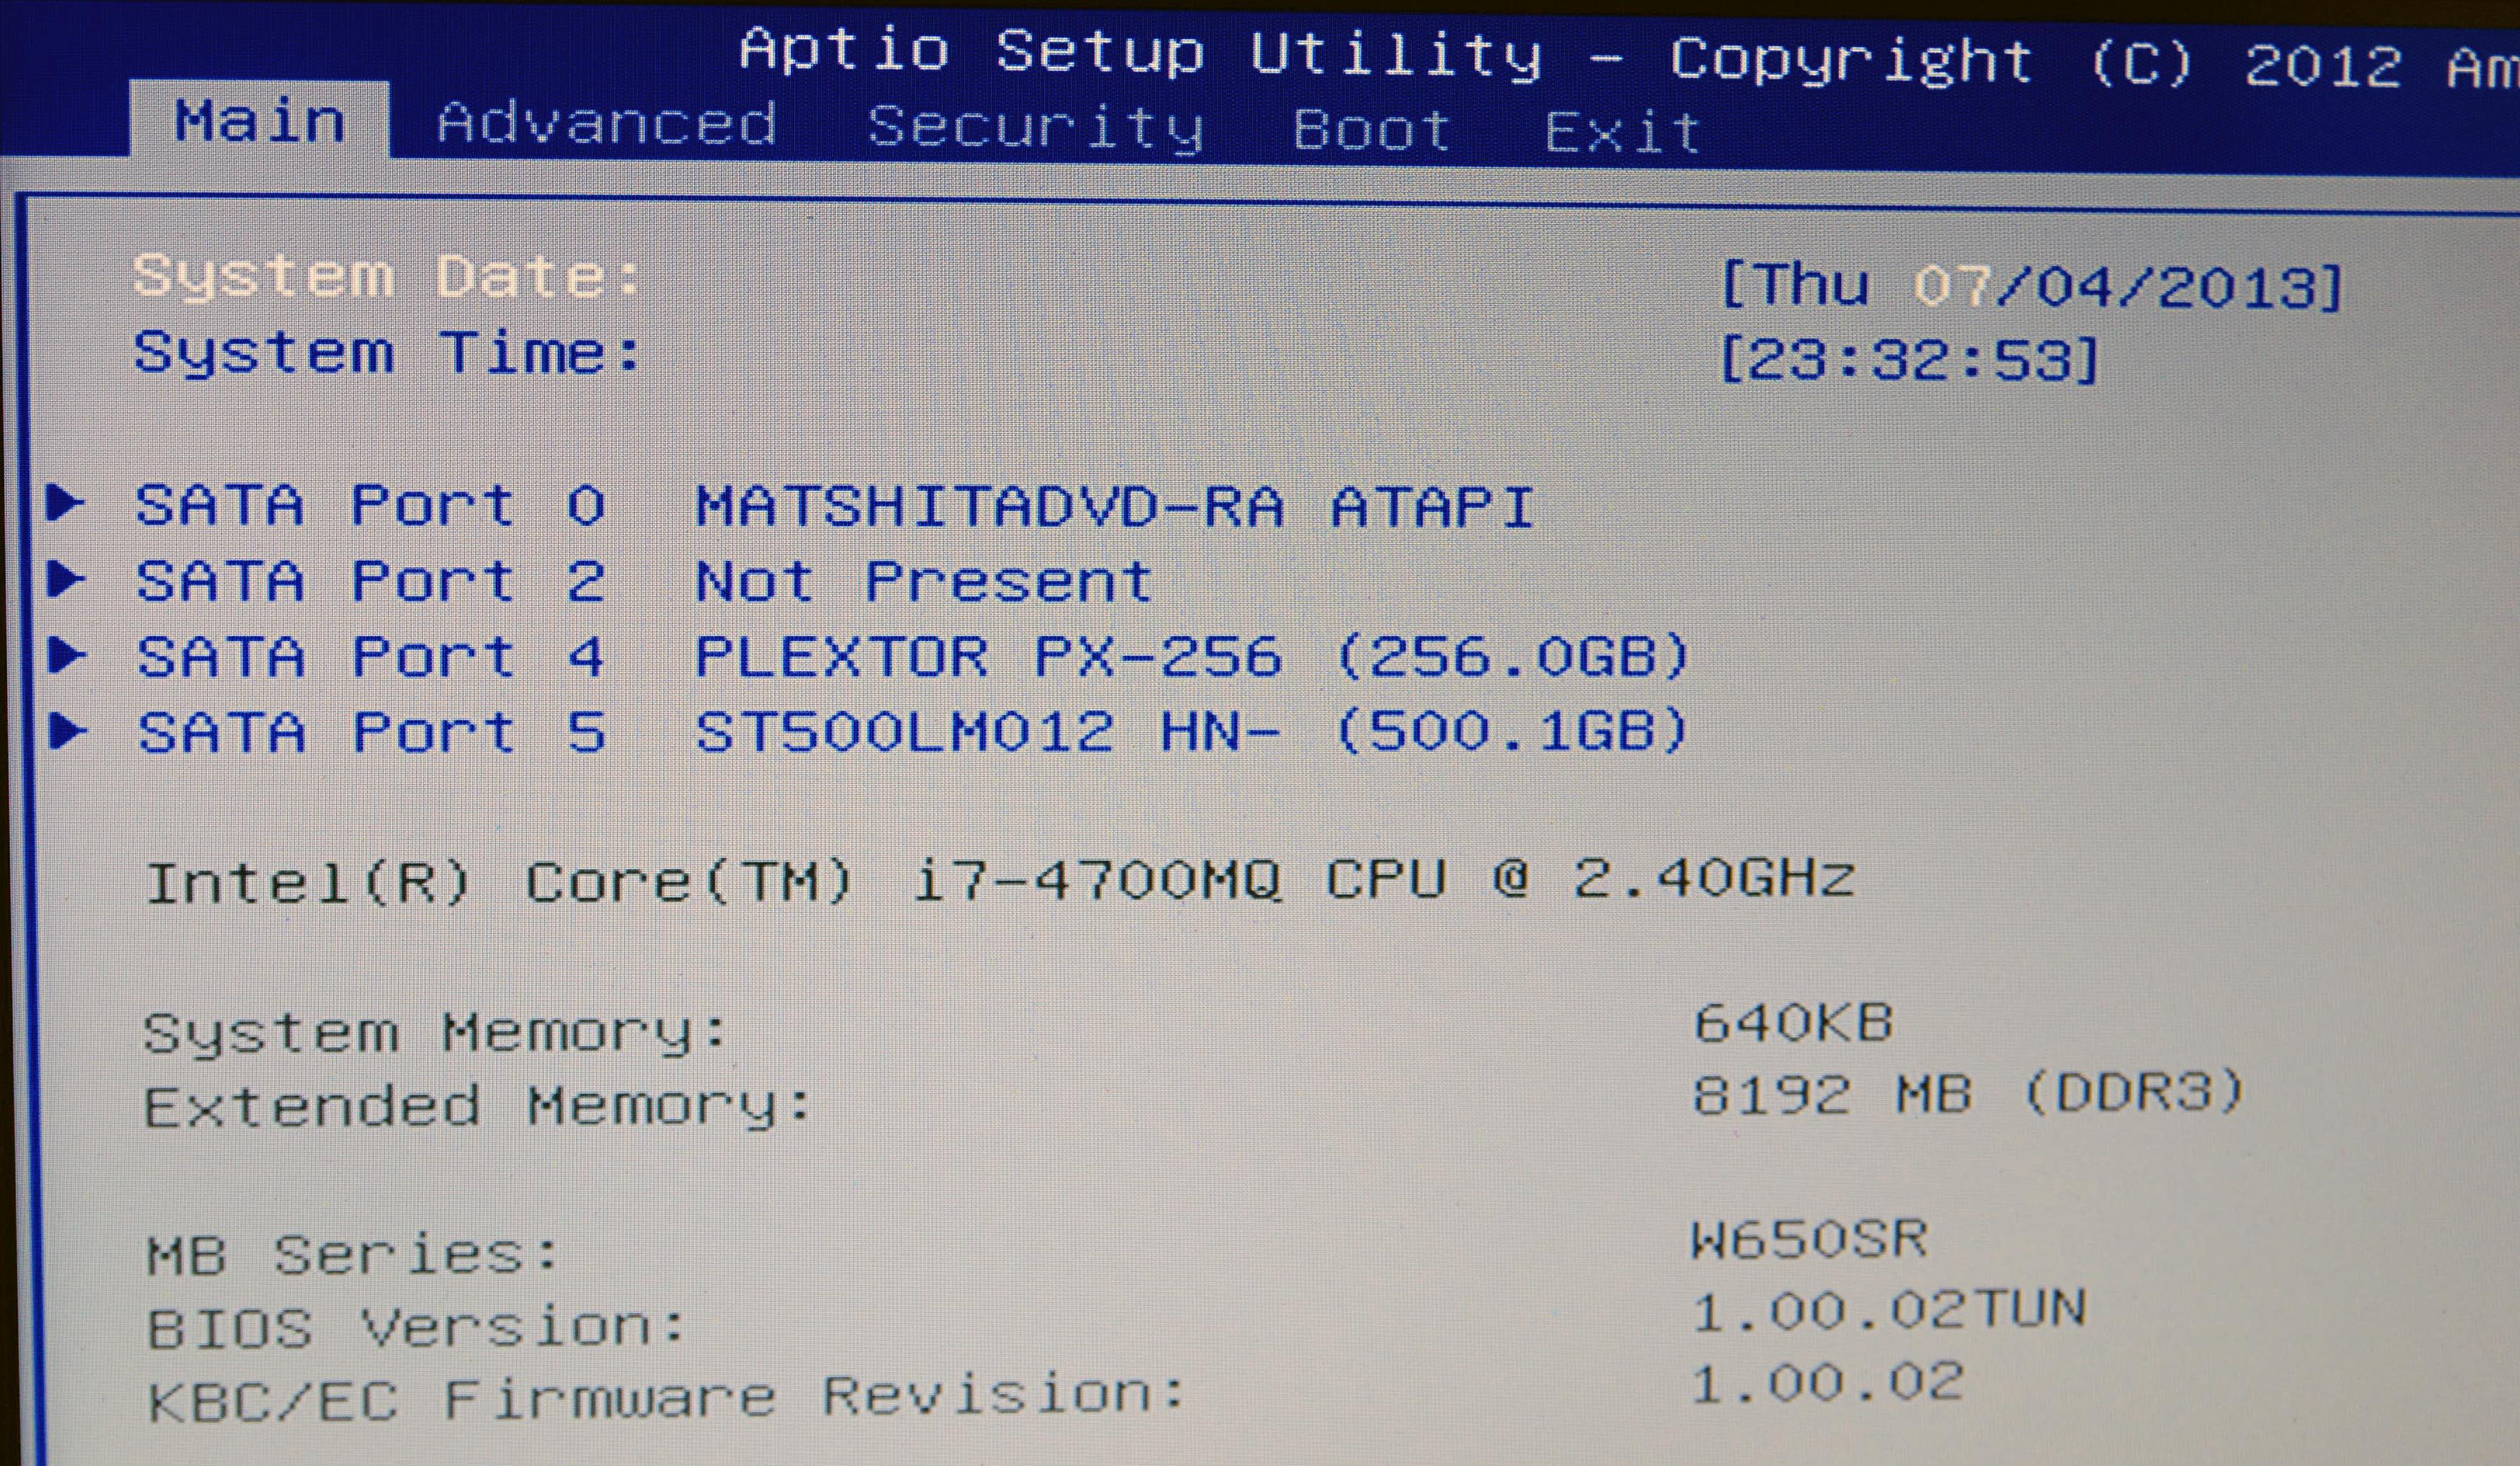Click the System Date label
The width and height of the screenshot is (2520, 1466).
point(388,276)
